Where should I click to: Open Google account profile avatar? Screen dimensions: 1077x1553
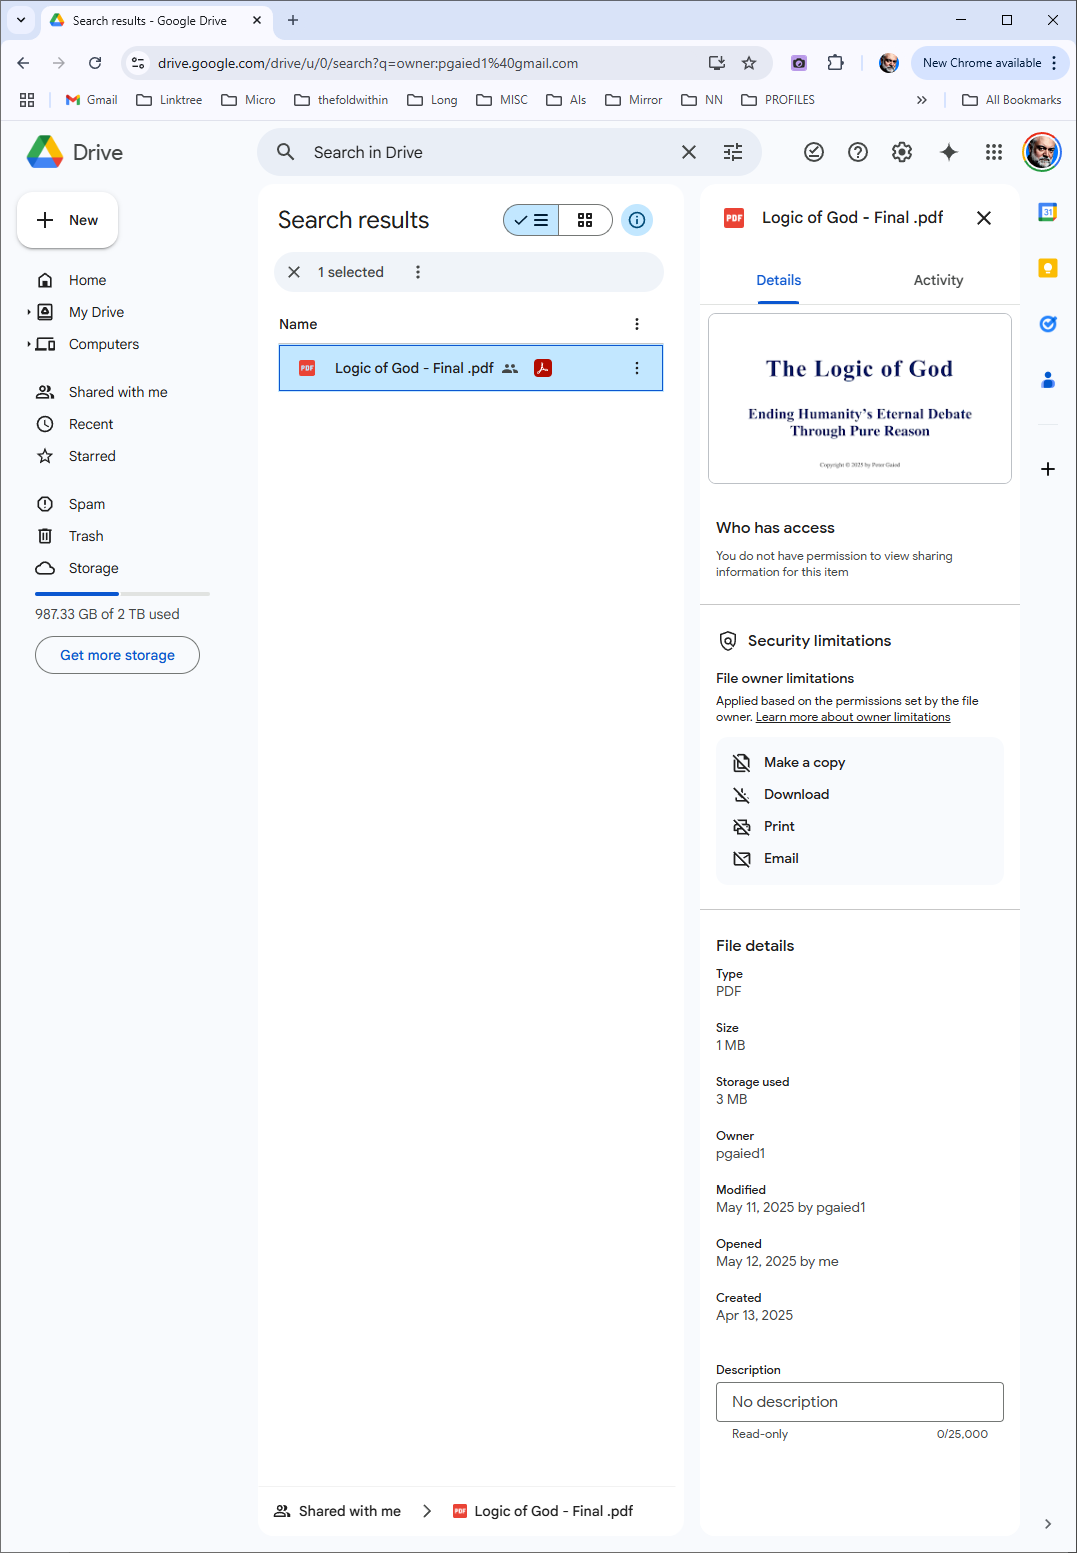coord(1042,152)
